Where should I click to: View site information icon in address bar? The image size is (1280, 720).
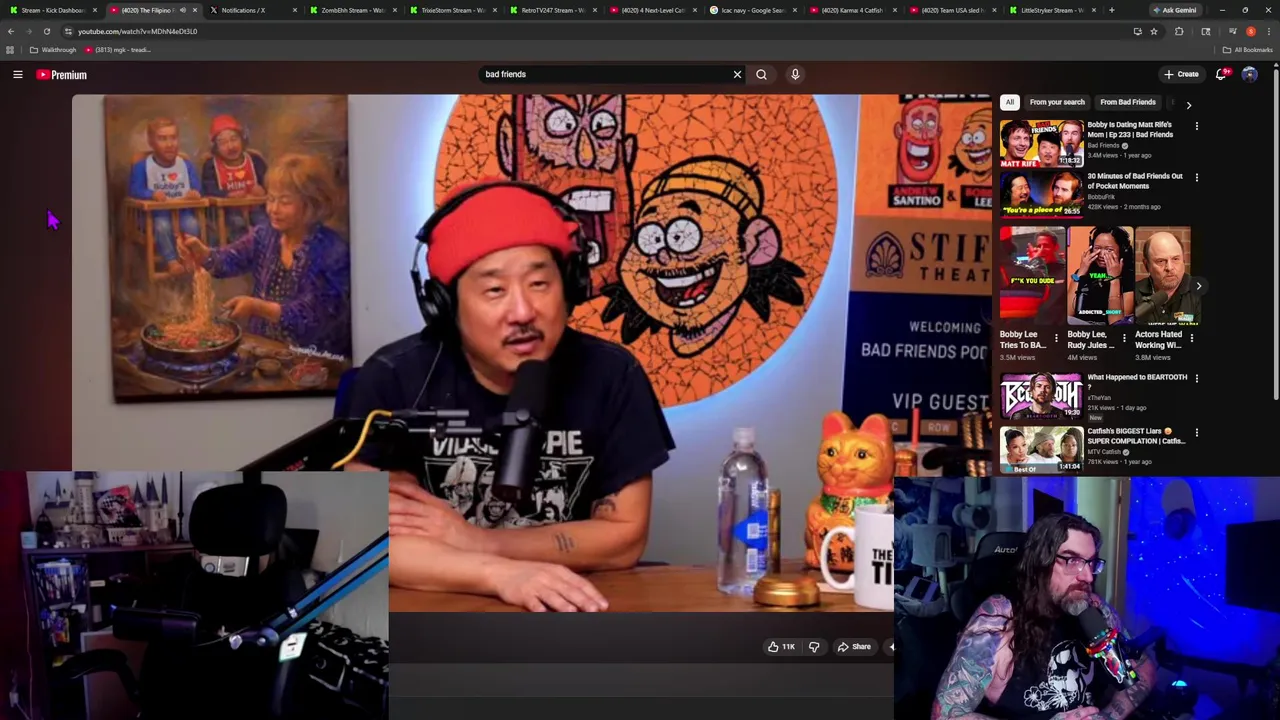(x=68, y=31)
